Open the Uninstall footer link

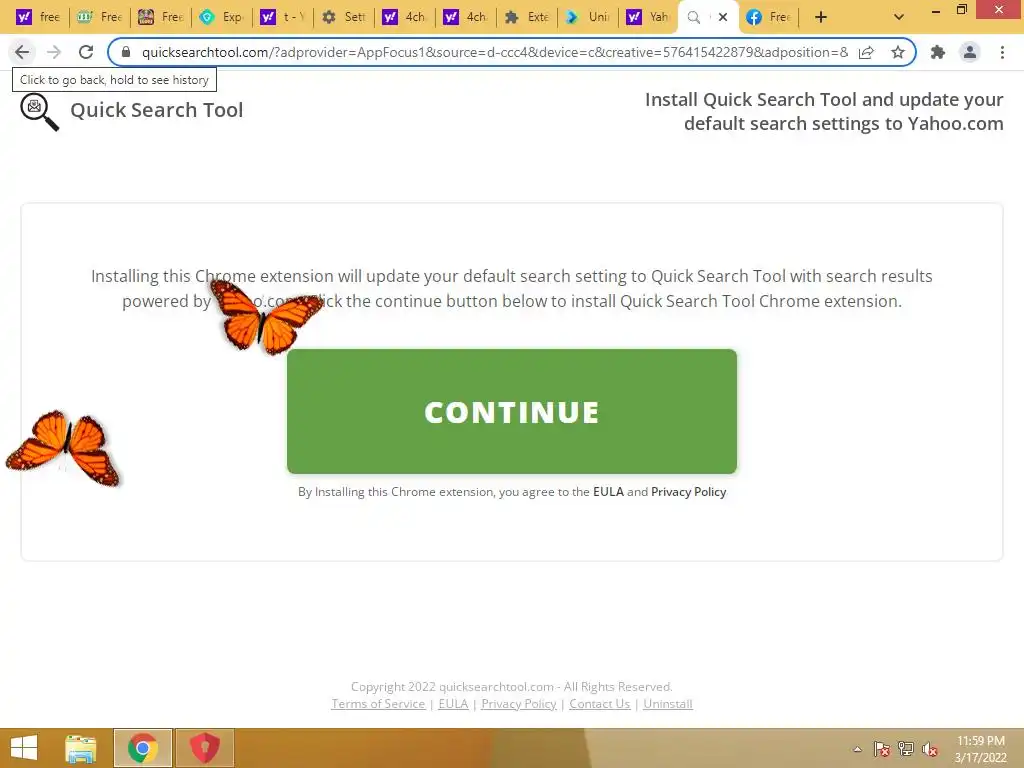click(x=667, y=704)
